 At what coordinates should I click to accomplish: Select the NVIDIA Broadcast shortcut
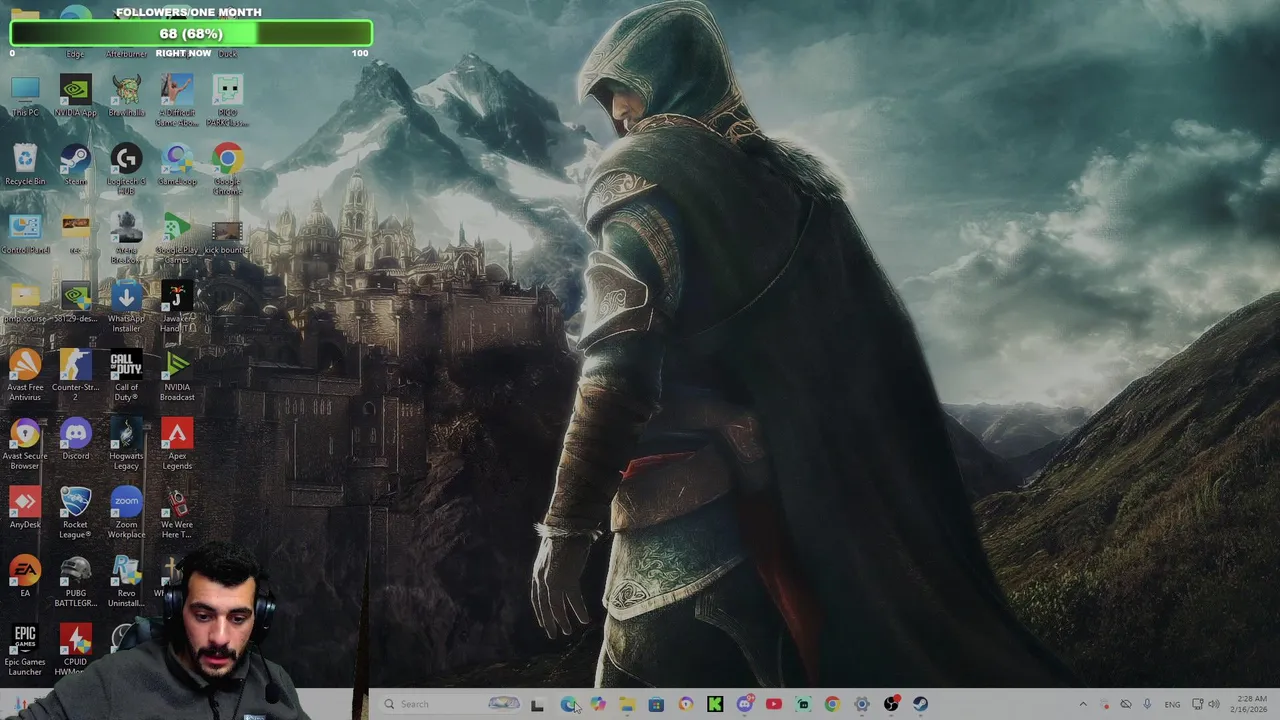(177, 376)
